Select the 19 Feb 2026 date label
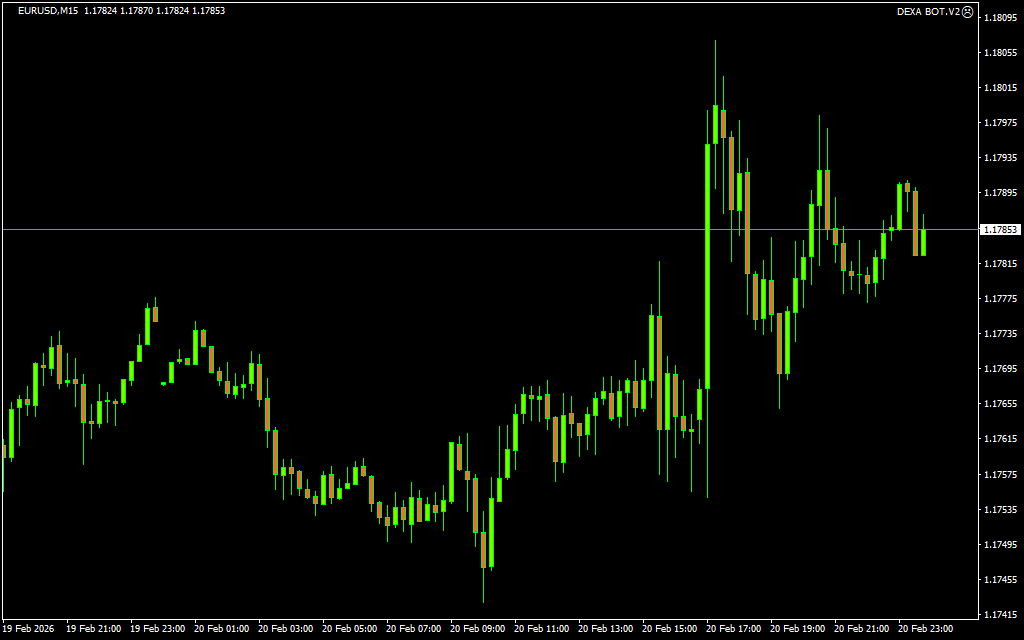The image size is (1024, 640). [29, 629]
